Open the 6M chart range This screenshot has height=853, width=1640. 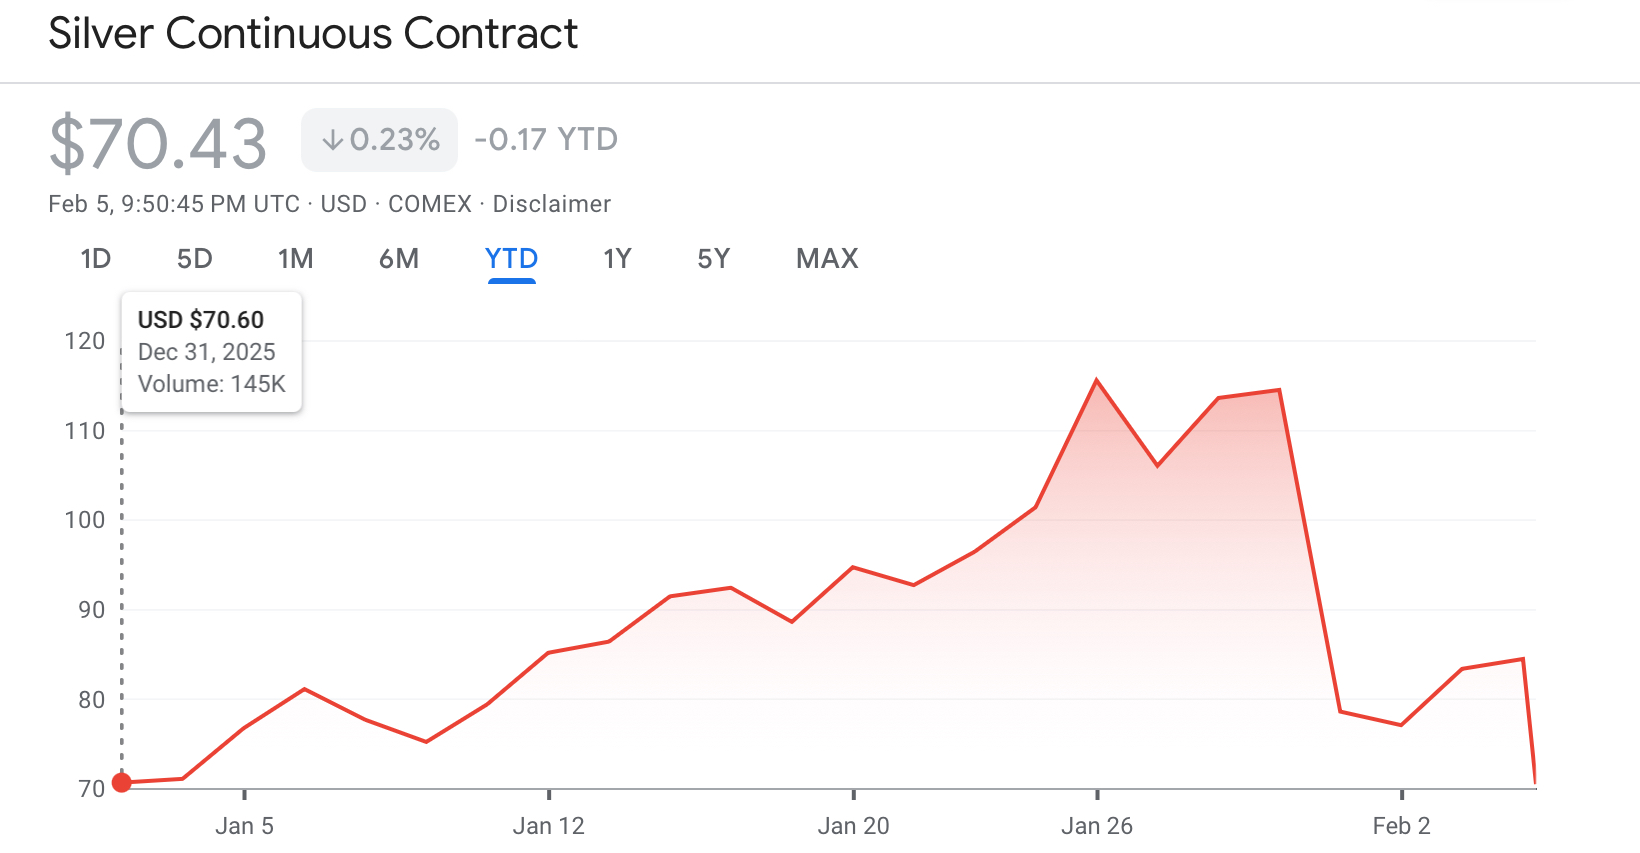point(398,259)
